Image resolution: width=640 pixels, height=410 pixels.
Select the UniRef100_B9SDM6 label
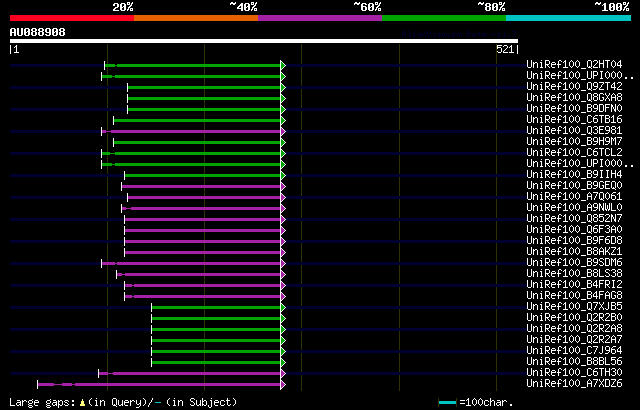coord(574,263)
